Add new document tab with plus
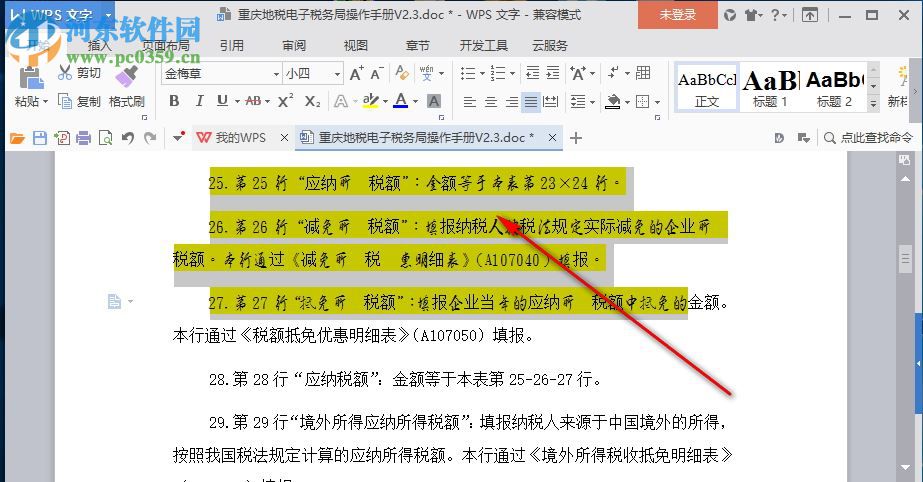The image size is (923, 482). [576, 138]
